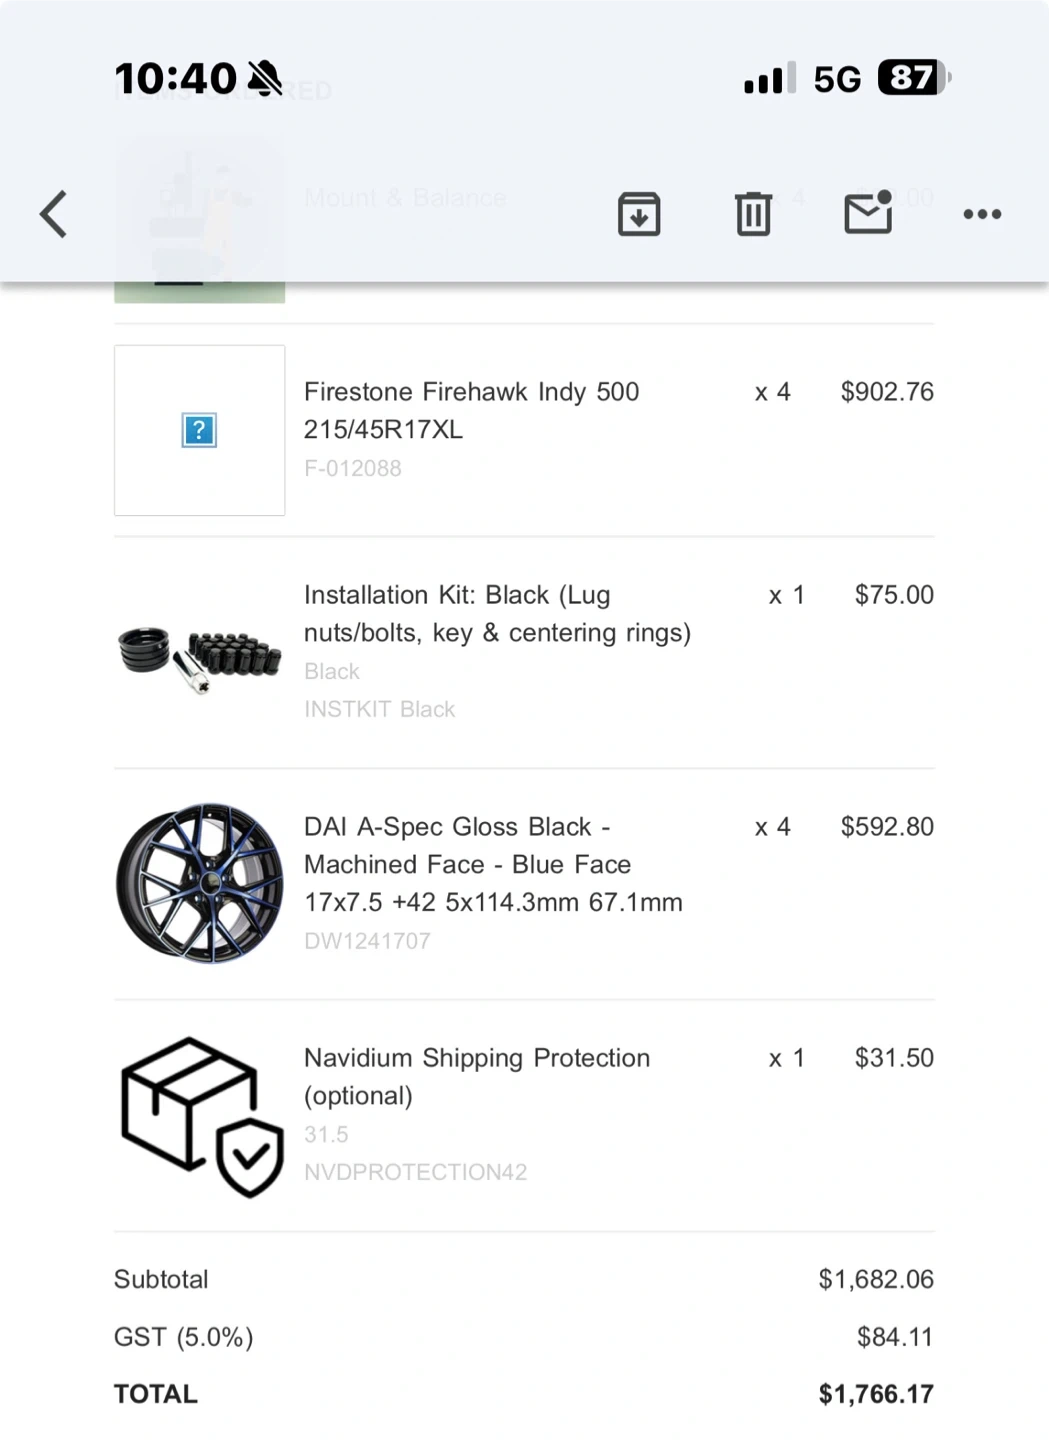This screenshot has width=1049, height=1440.
Task: Delete the email using the trash icon
Action: (x=753, y=214)
